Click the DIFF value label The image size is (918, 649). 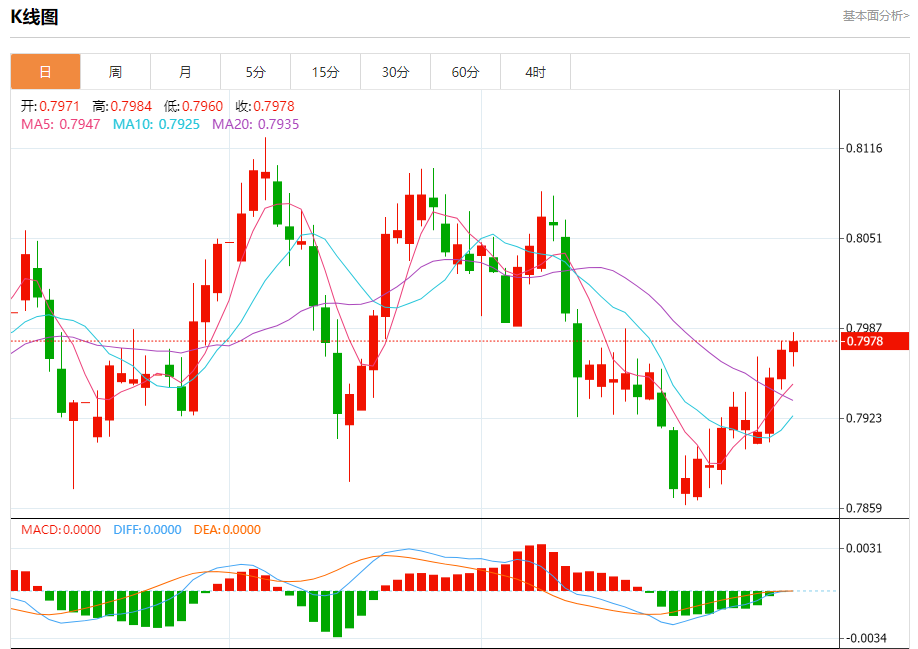[147, 530]
